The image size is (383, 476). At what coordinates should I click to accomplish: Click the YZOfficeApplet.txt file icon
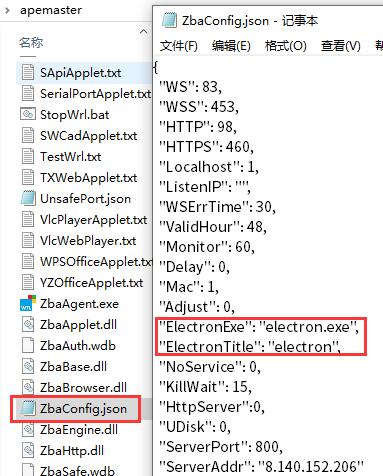point(28,283)
